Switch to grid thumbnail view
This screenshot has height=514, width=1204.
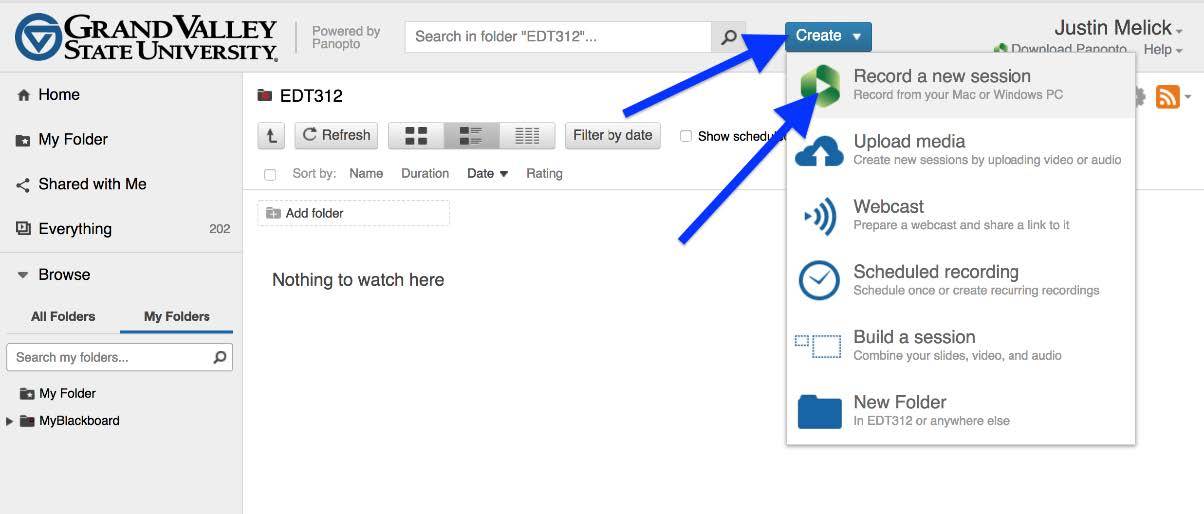click(416, 136)
